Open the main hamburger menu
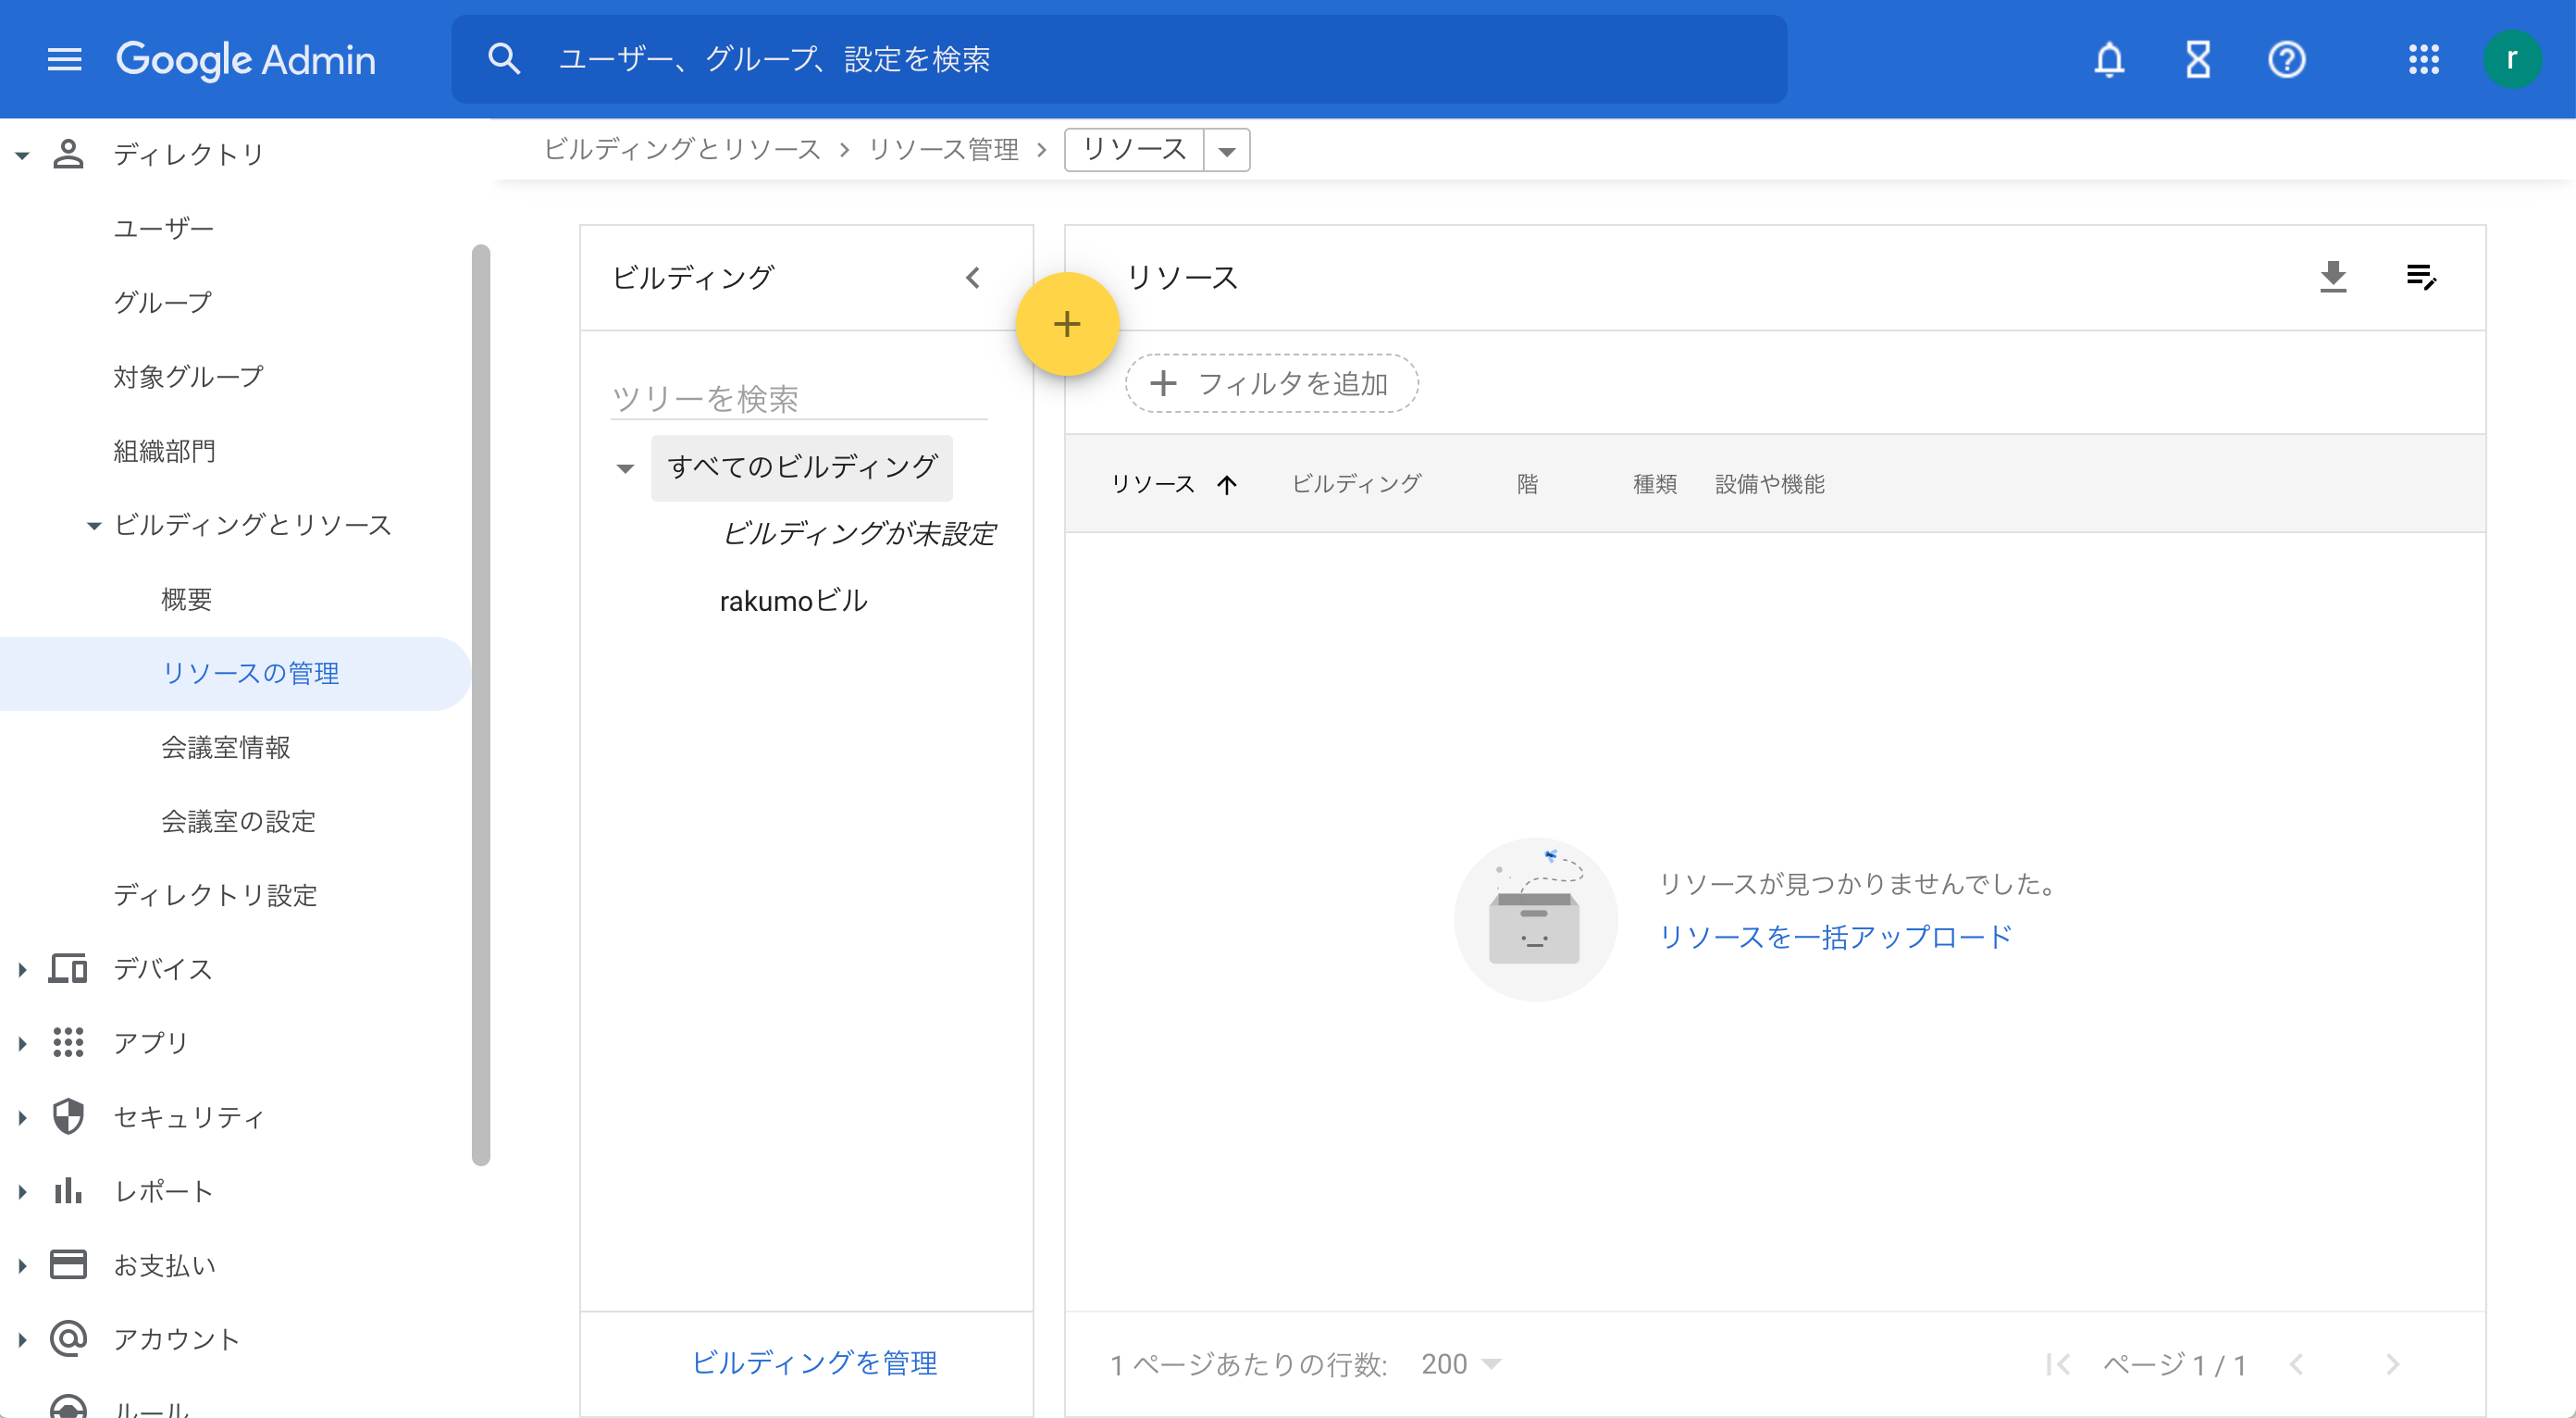The width and height of the screenshot is (2576, 1418). [x=65, y=60]
